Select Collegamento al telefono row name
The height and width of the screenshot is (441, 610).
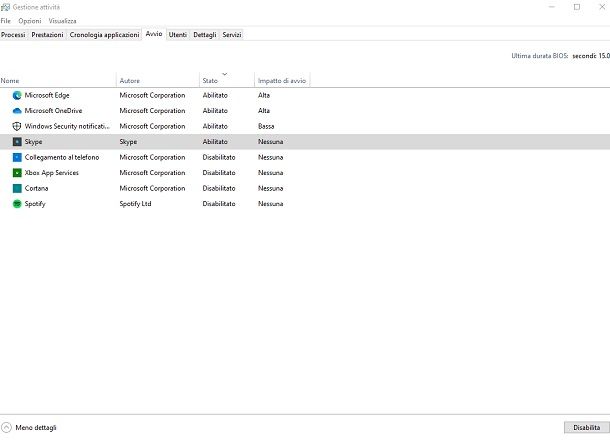[x=62, y=158]
